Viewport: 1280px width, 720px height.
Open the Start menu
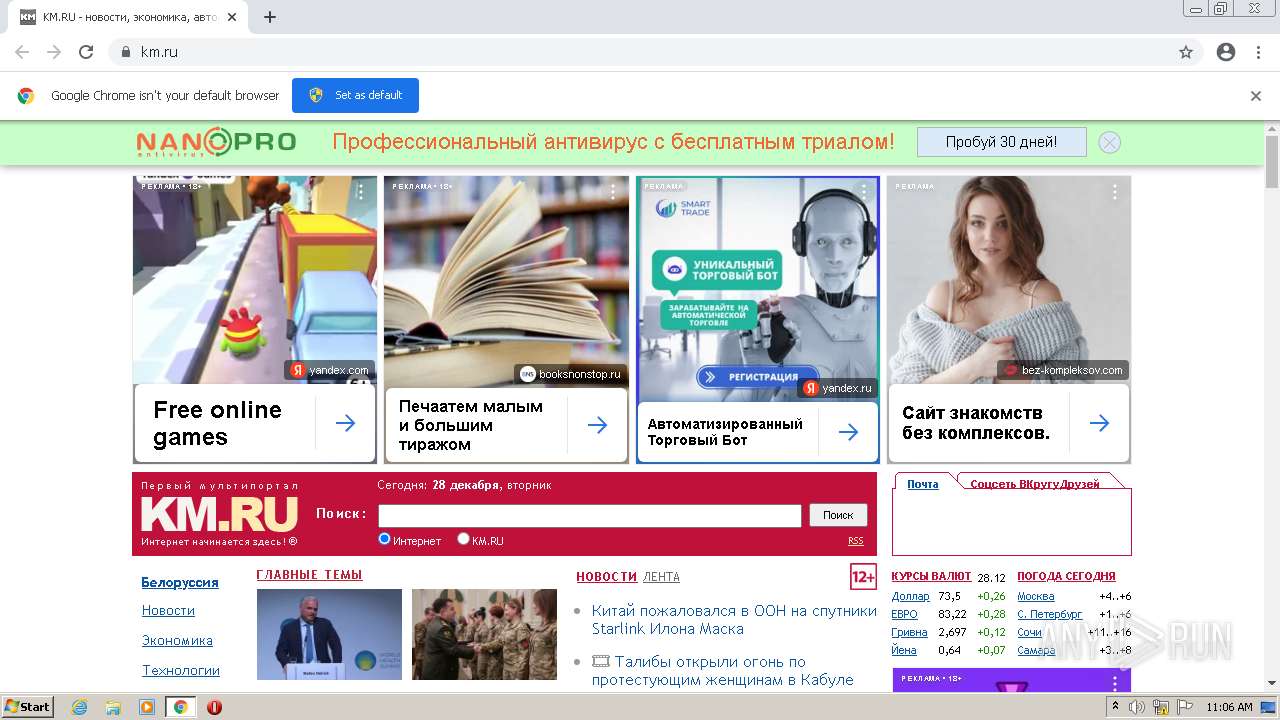(28, 707)
